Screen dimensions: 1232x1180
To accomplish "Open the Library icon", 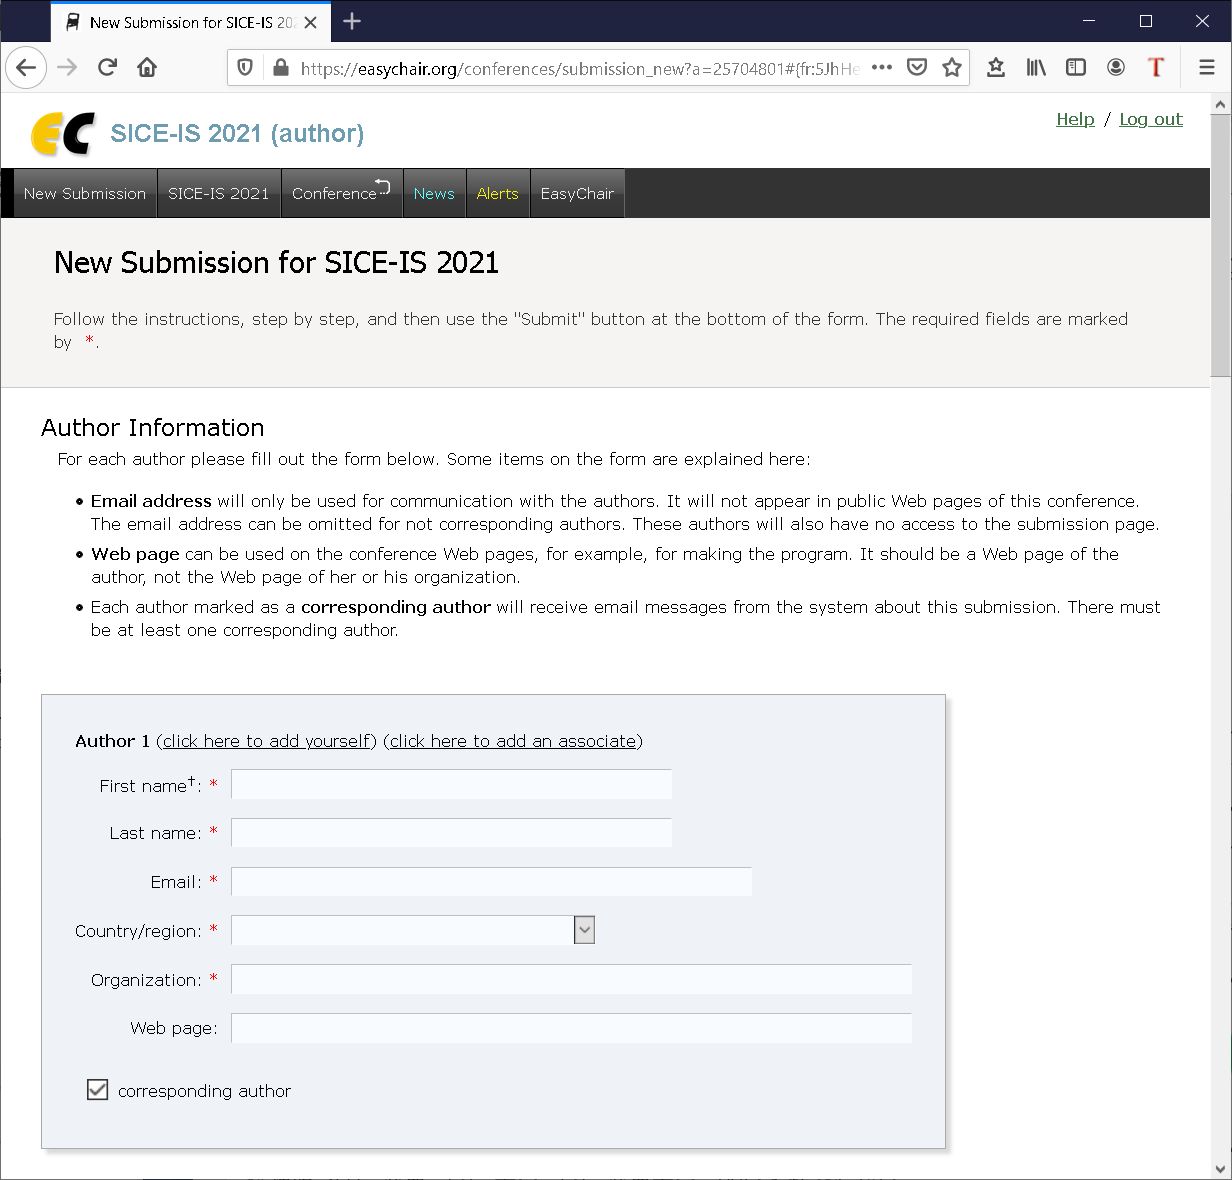I will [x=1036, y=68].
